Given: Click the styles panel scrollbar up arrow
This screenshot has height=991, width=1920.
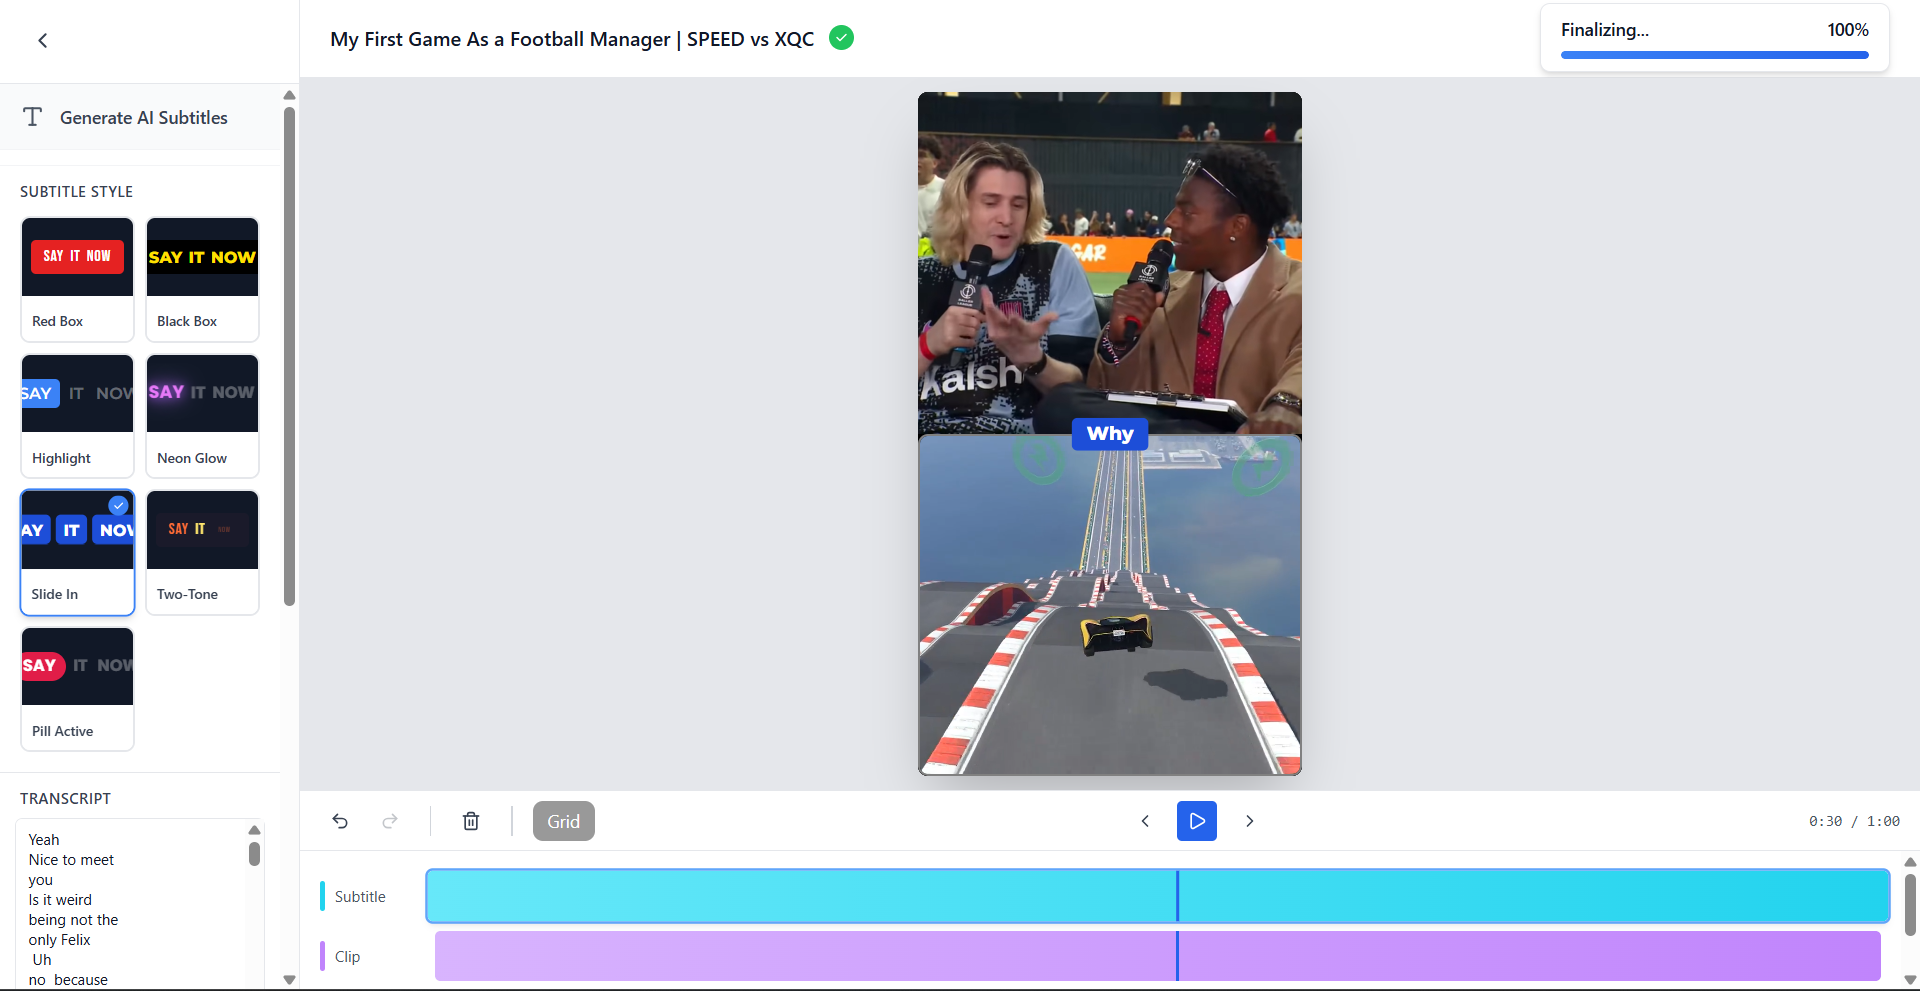Looking at the screenshot, I should (x=289, y=95).
